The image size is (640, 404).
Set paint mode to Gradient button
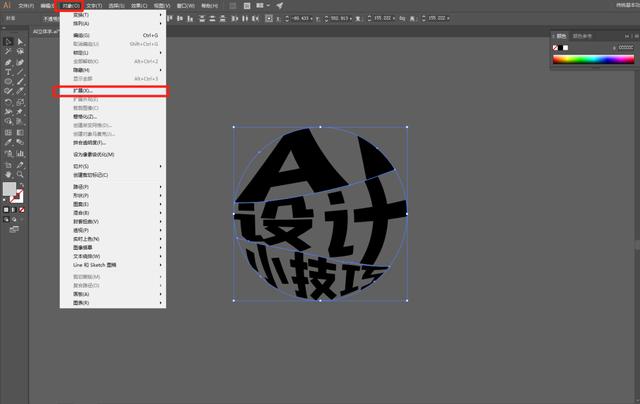click(x=13, y=210)
